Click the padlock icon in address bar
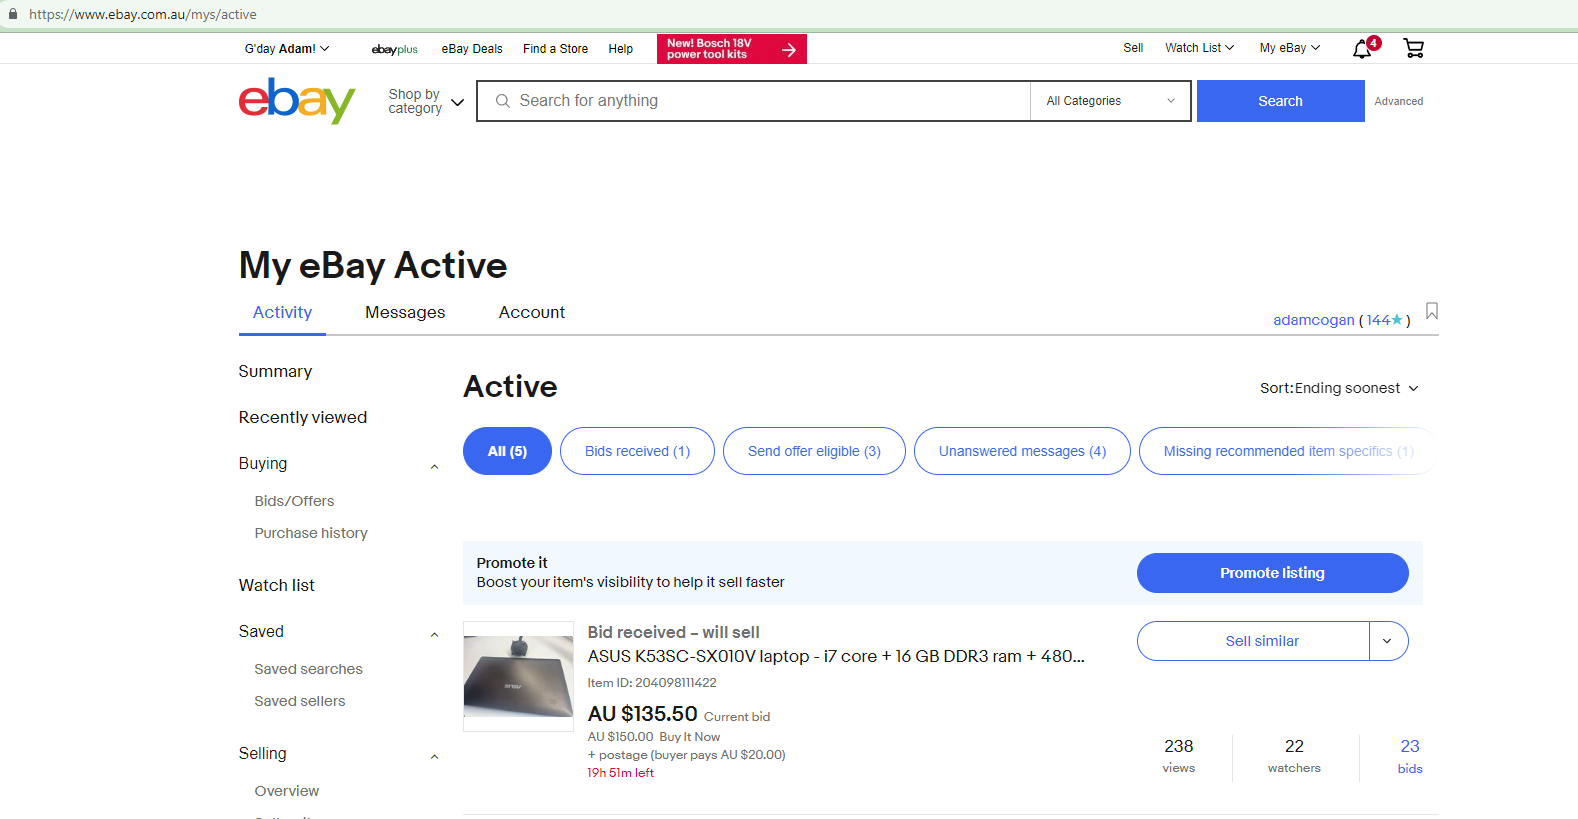Screen dimensions: 1578x819 [13, 14]
